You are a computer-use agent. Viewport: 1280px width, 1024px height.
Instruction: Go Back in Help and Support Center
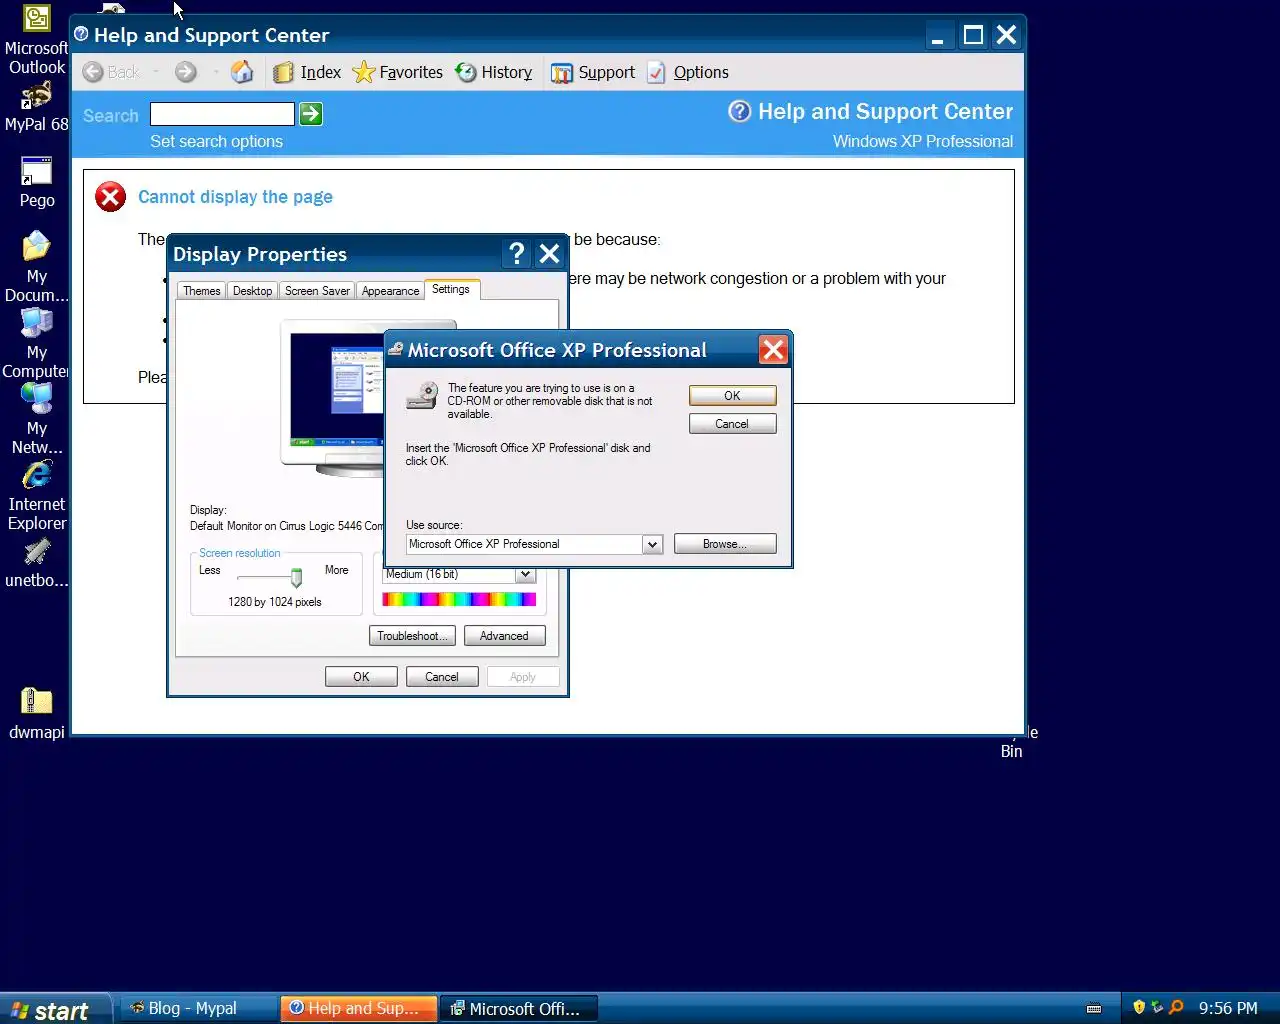pos(111,72)
